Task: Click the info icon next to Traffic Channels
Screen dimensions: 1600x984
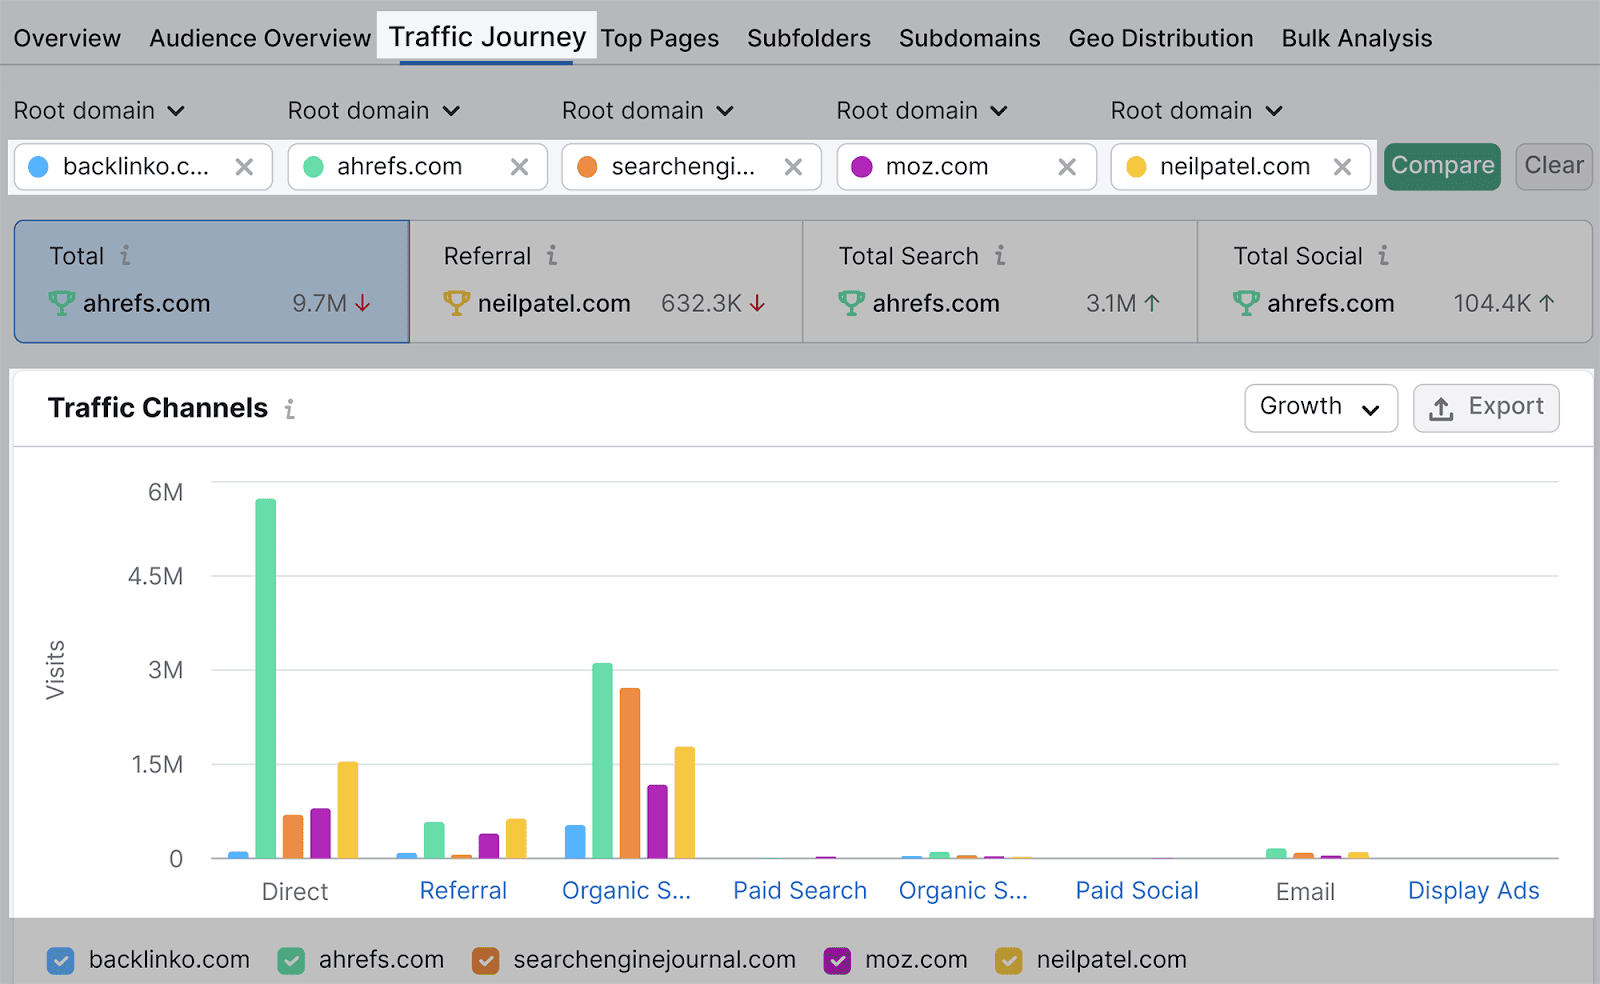Action: [289, 407]
